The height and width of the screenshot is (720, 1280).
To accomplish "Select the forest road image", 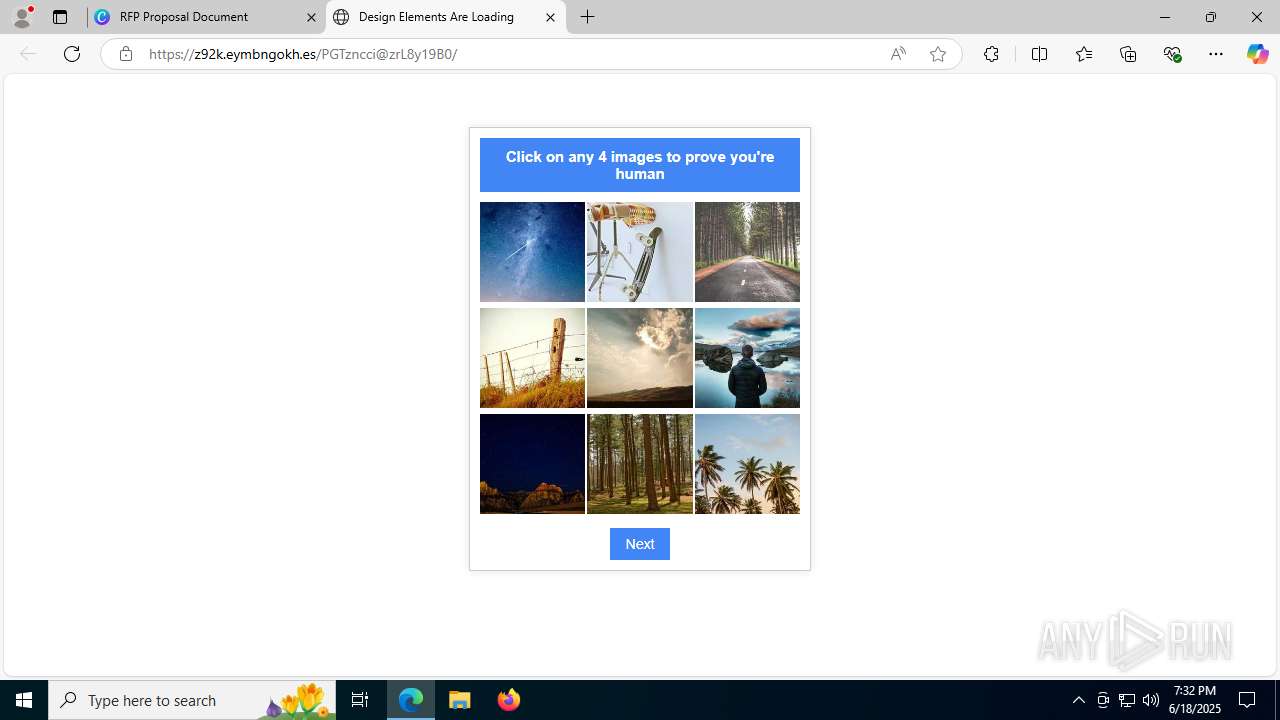I will click(747, 252).
